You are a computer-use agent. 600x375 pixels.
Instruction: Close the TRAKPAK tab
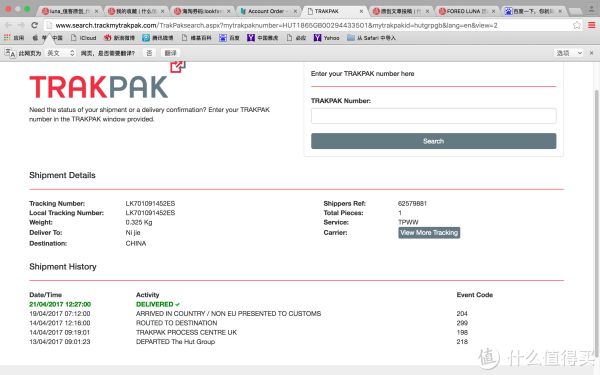pyautogui.click(x=361, y=11)
